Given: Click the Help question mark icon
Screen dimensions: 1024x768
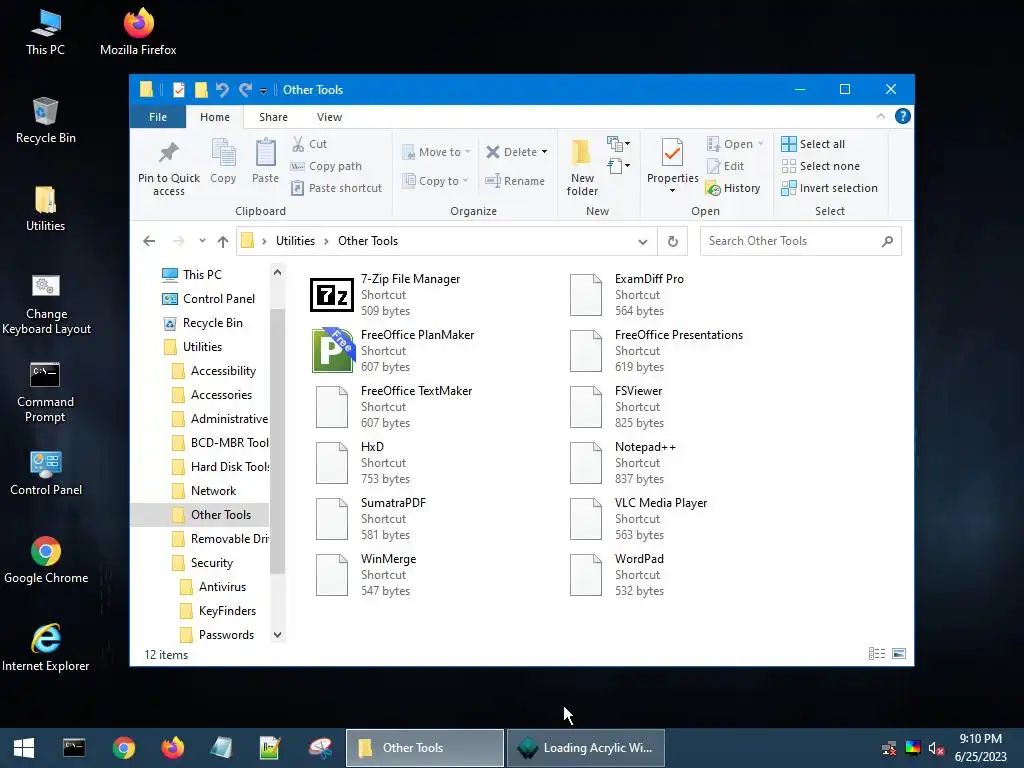Looking at the screenshot, I should click(903, 116).
